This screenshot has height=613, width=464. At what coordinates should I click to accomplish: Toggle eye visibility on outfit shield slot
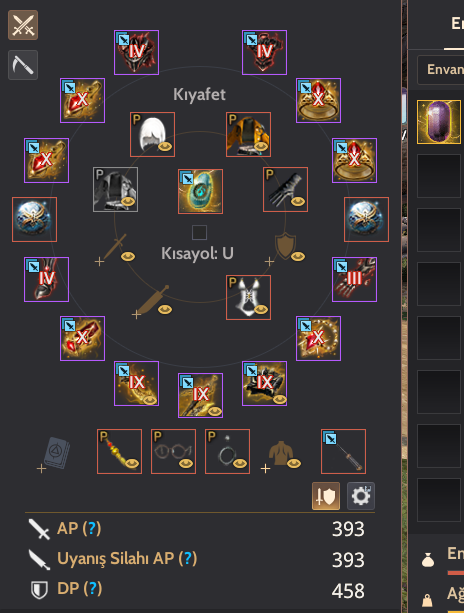click(298, 256)
